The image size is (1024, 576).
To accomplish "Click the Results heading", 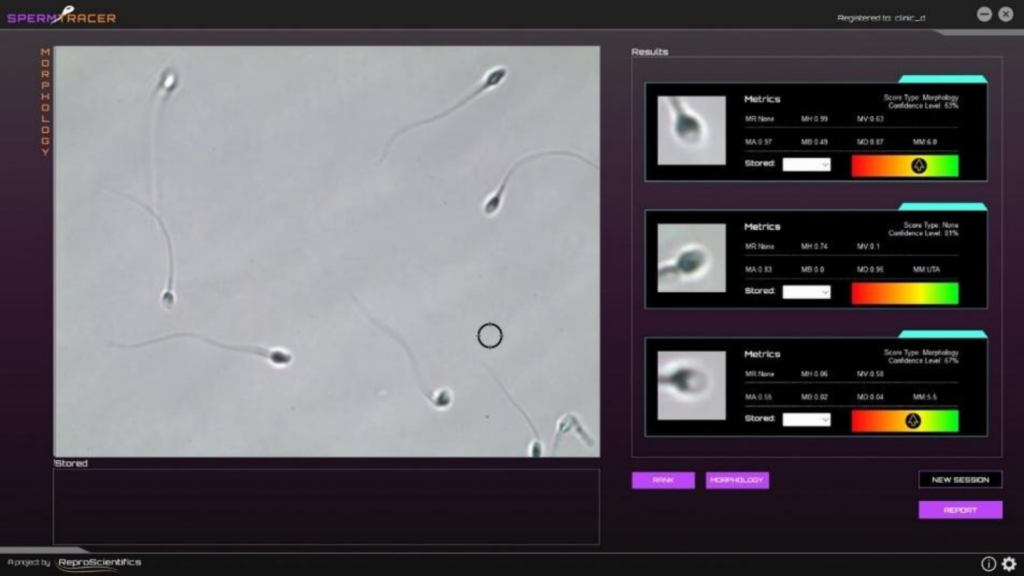I will [x=649, y=52].
